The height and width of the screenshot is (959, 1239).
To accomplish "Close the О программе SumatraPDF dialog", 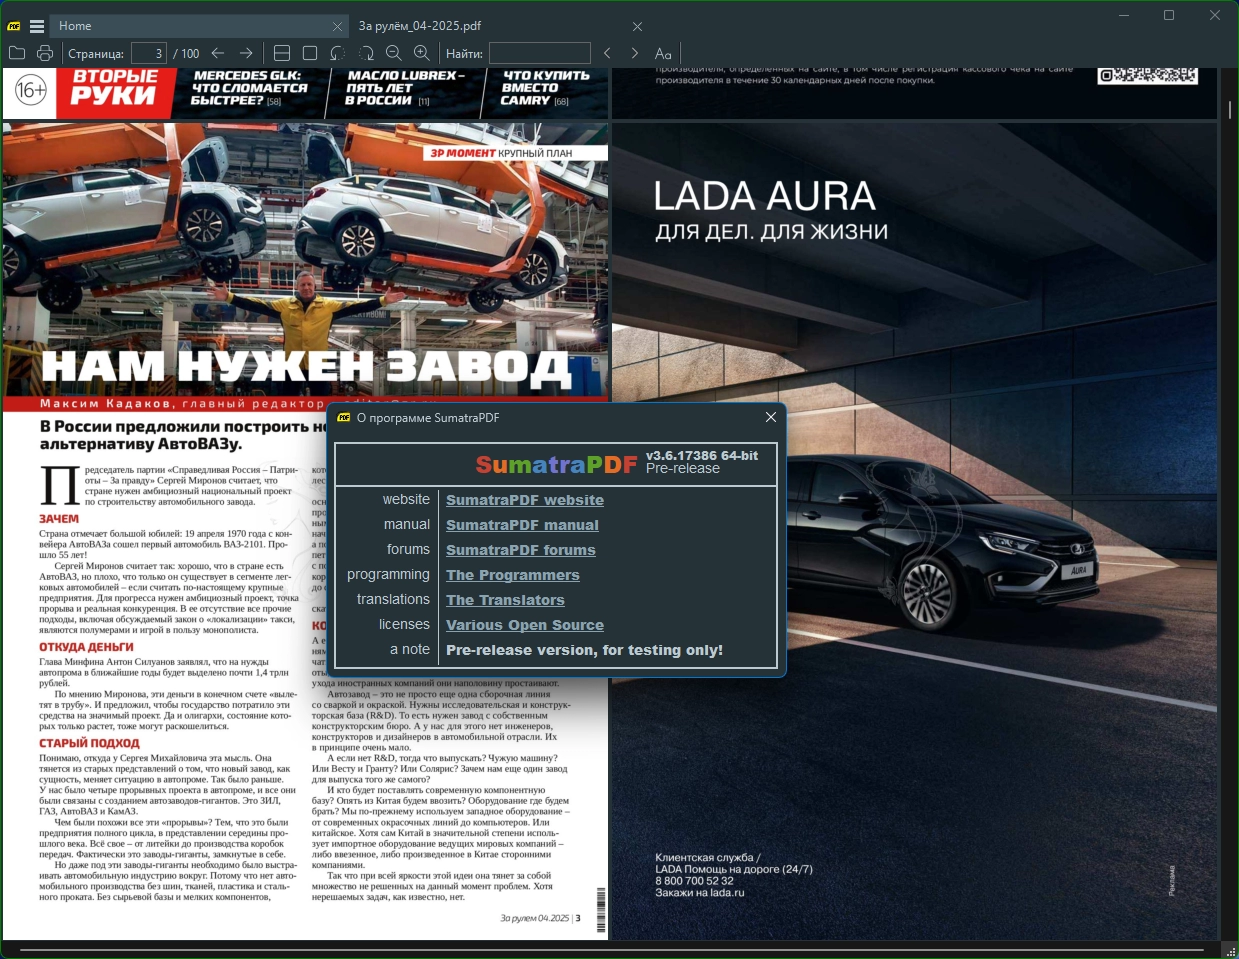I will pyautogui.click(x=771, y=417).
